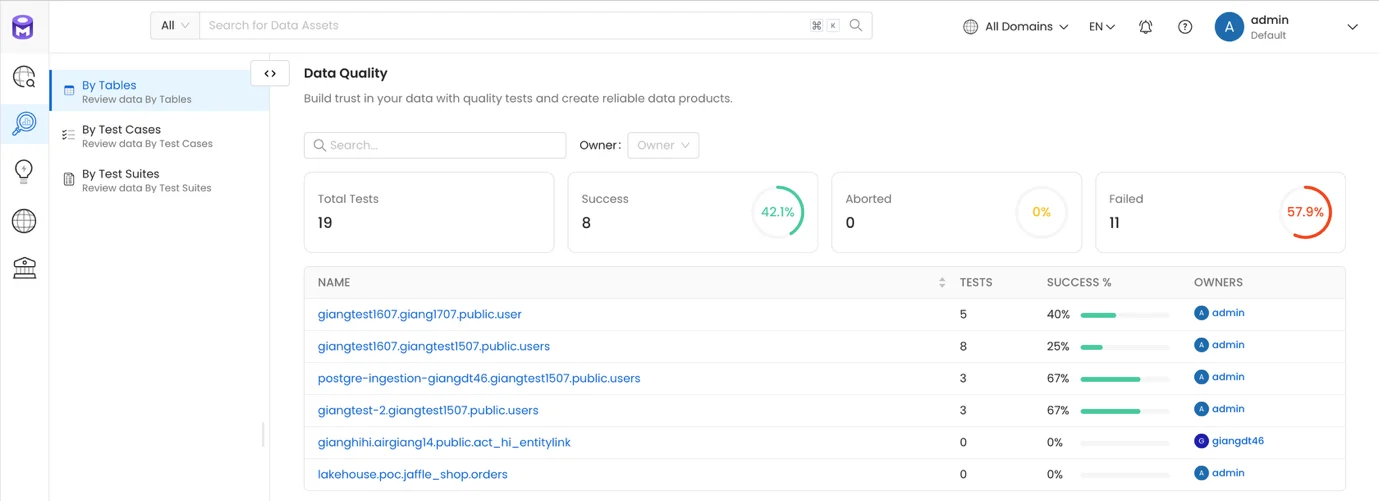Click the Failed 57.9% progress ring

[1305, 212]
